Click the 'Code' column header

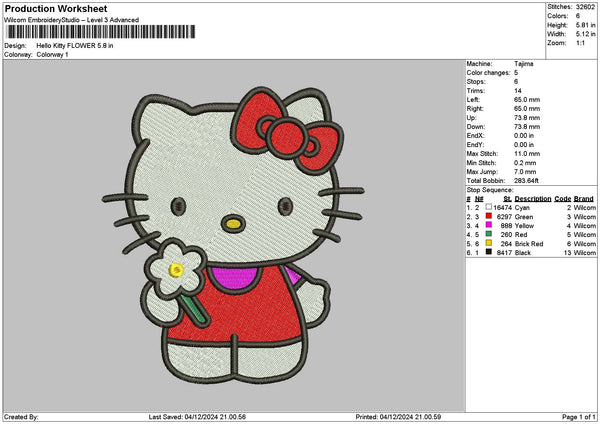[562, 199]
